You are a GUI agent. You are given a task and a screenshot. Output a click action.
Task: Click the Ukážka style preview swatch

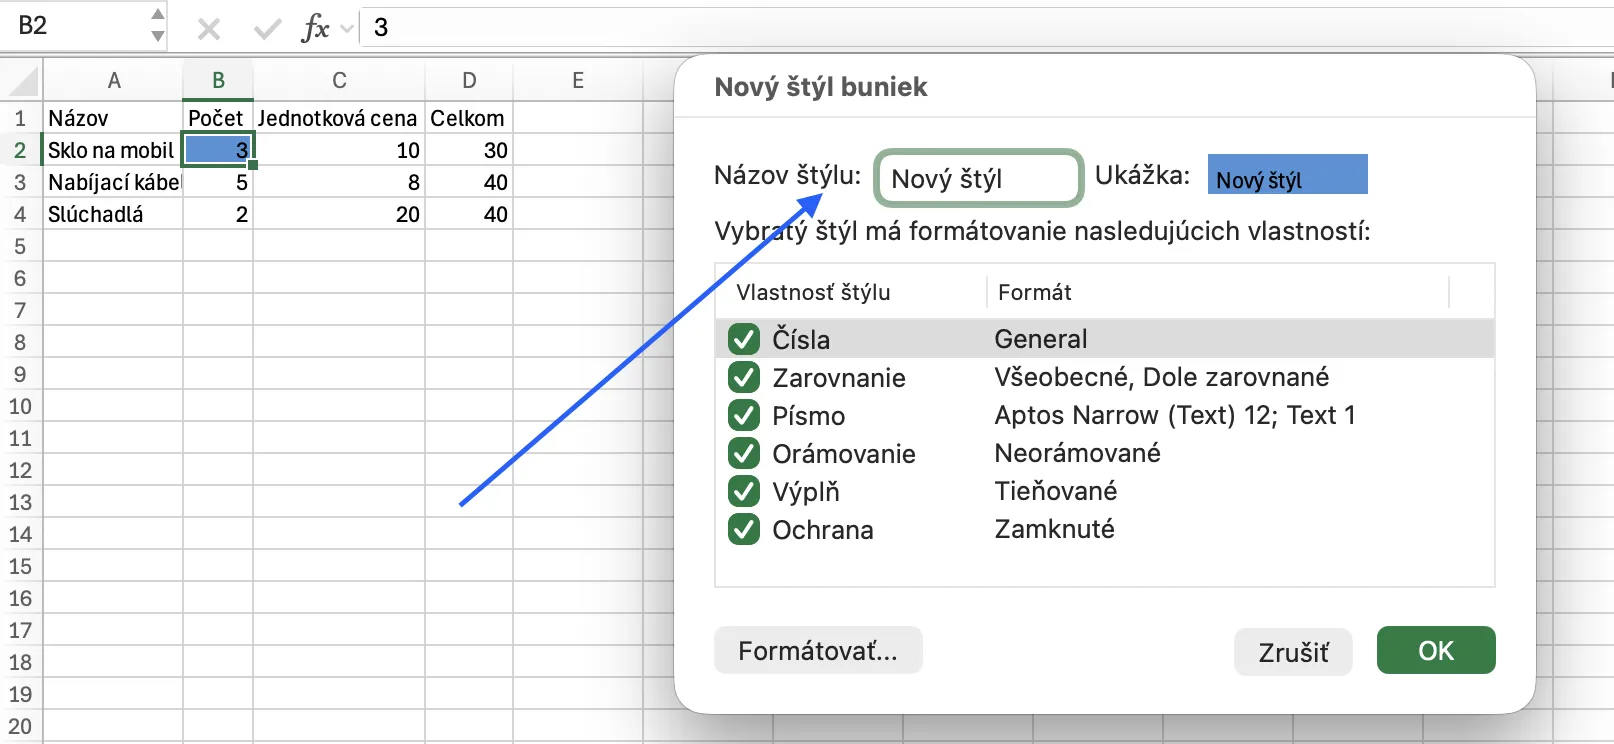(x=1287, y=174)
